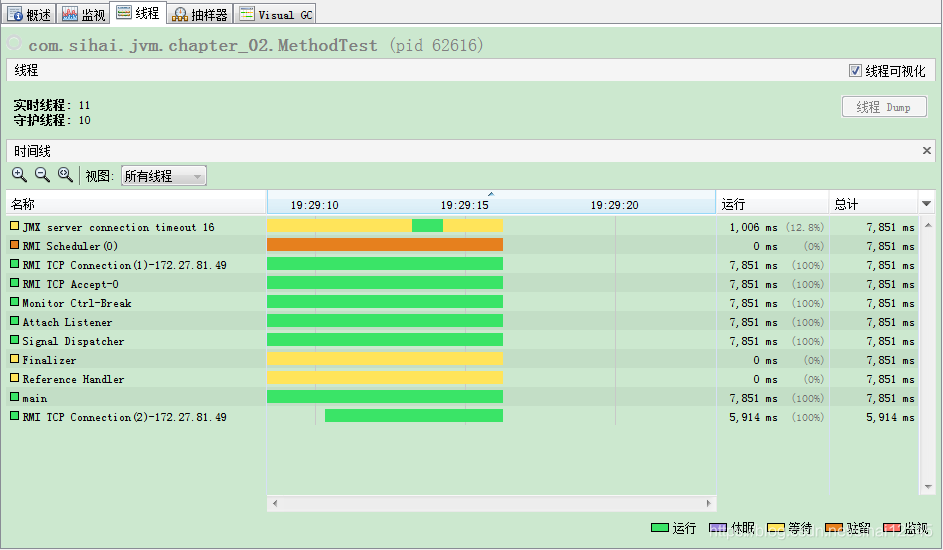Click the orange RMI Scheduler timeline bar
Screen dimensions: 943x550
tap(385, 245)
